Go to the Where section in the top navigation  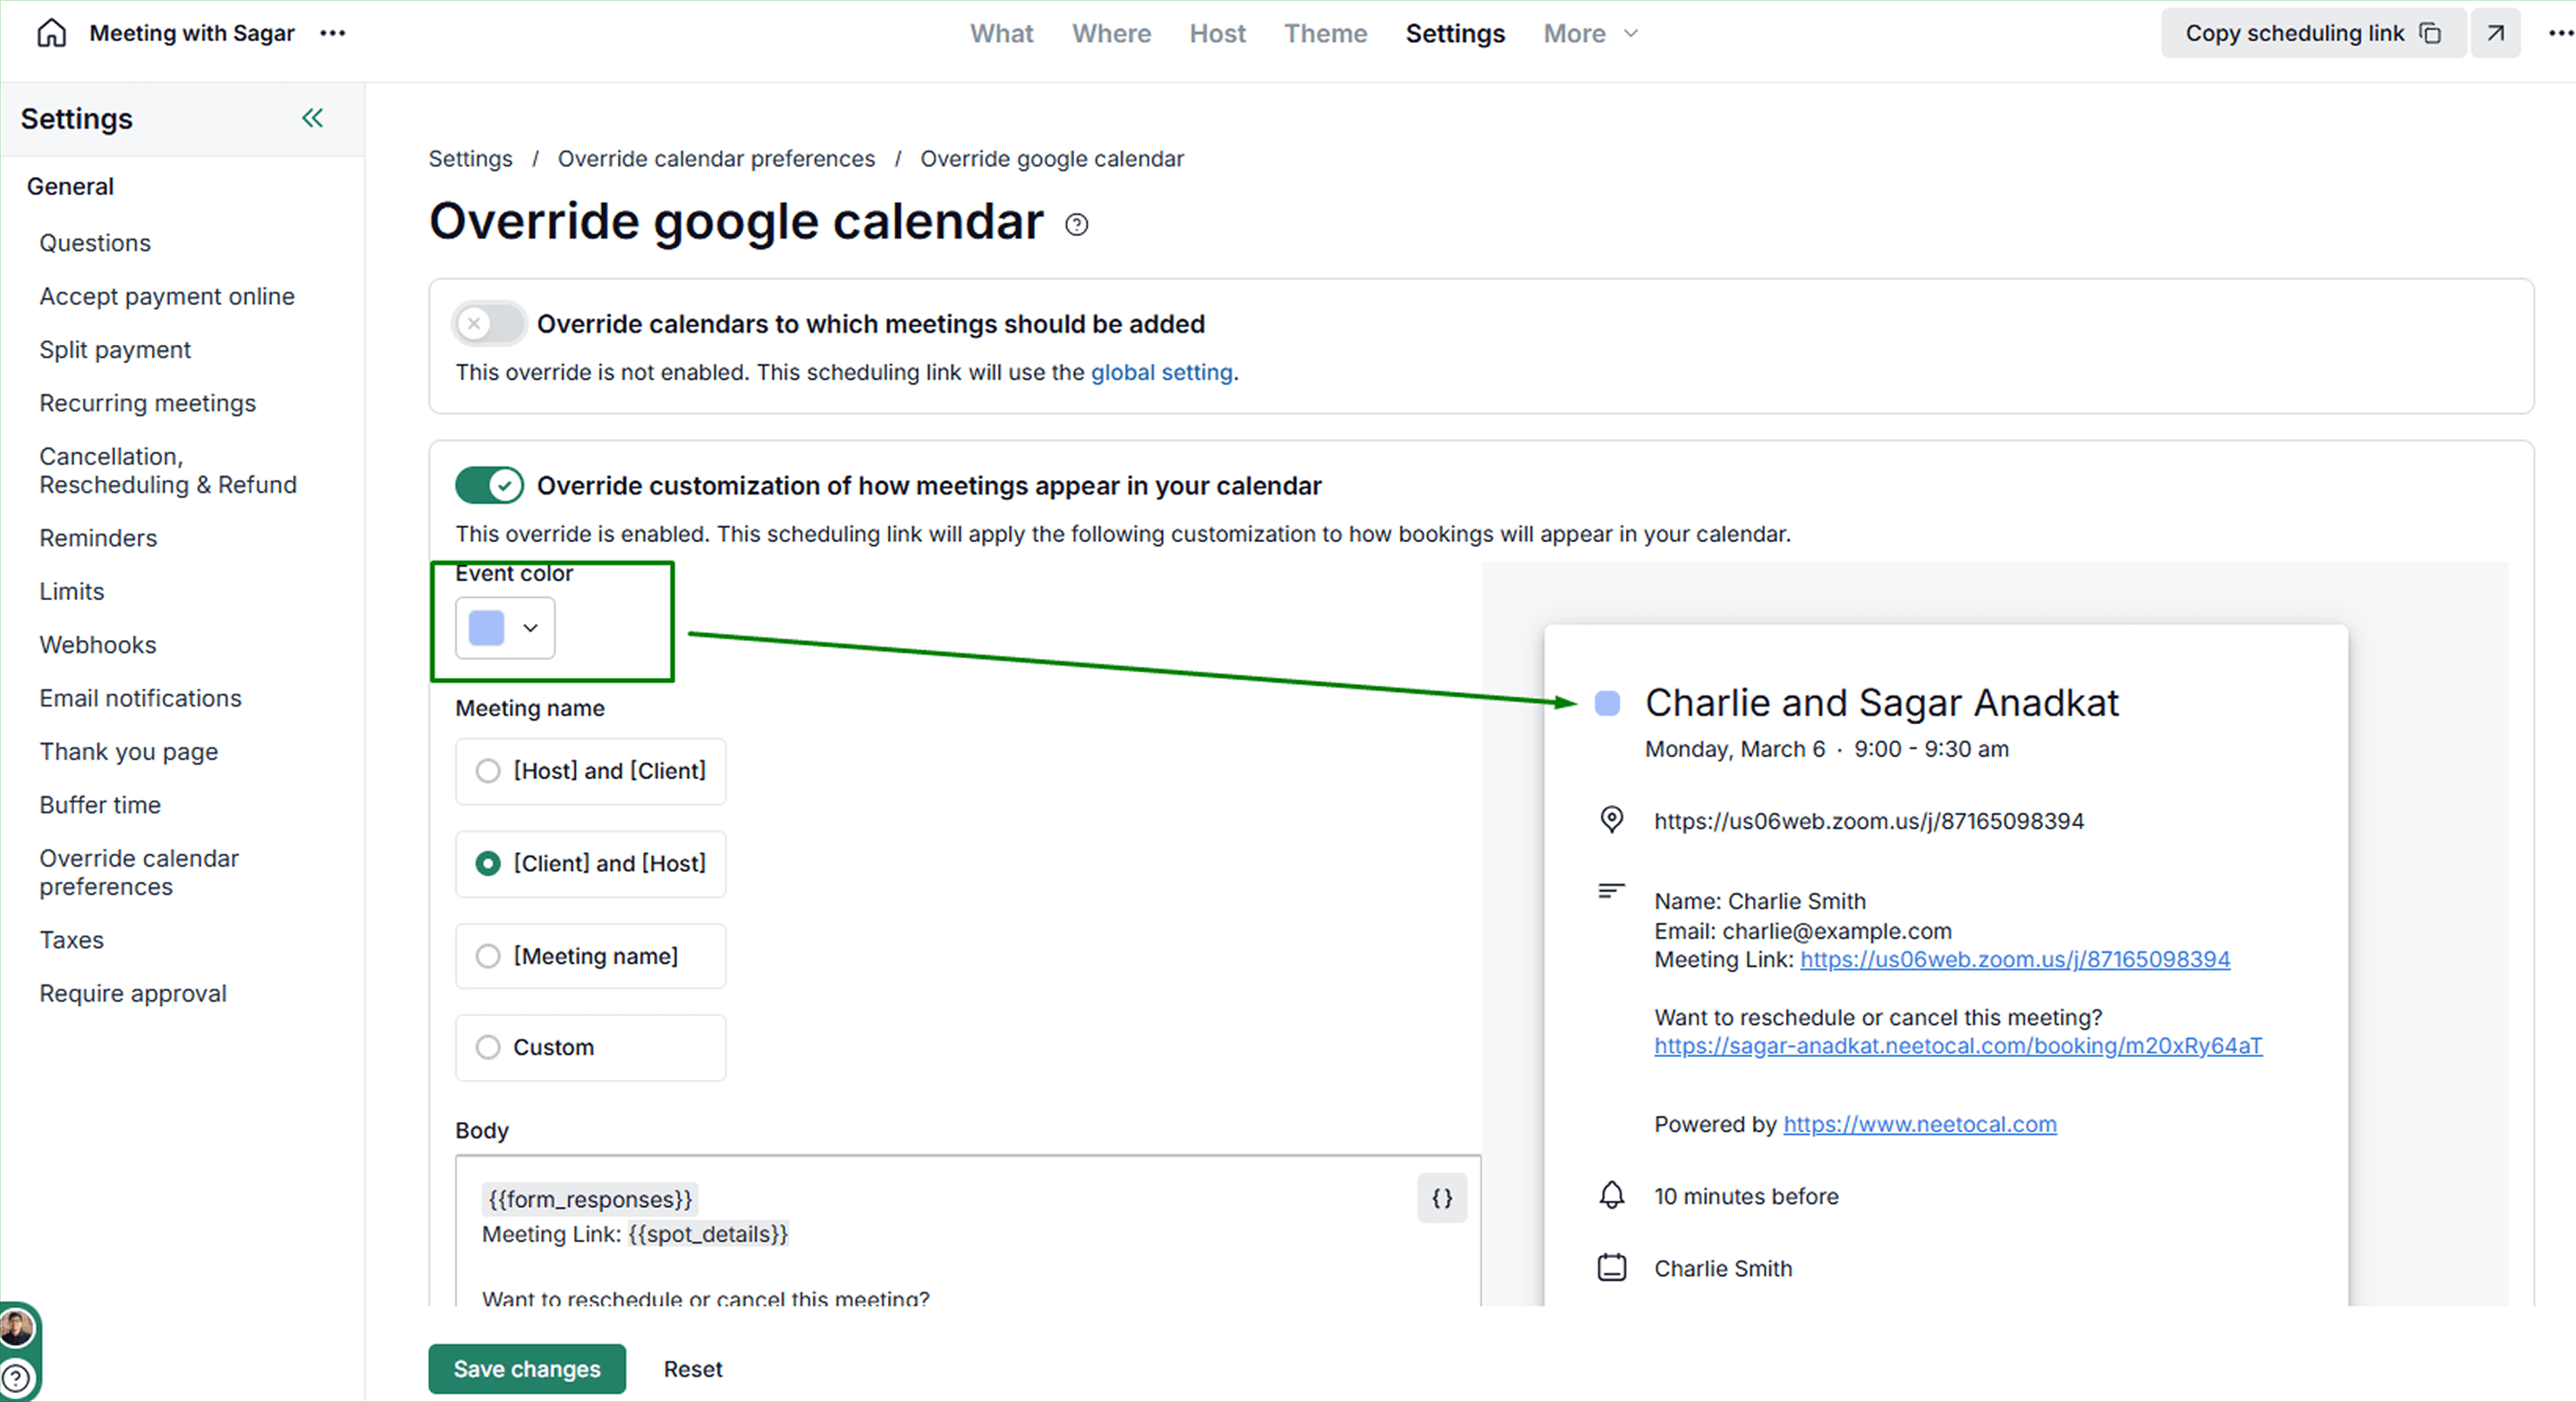[1111, 33]
